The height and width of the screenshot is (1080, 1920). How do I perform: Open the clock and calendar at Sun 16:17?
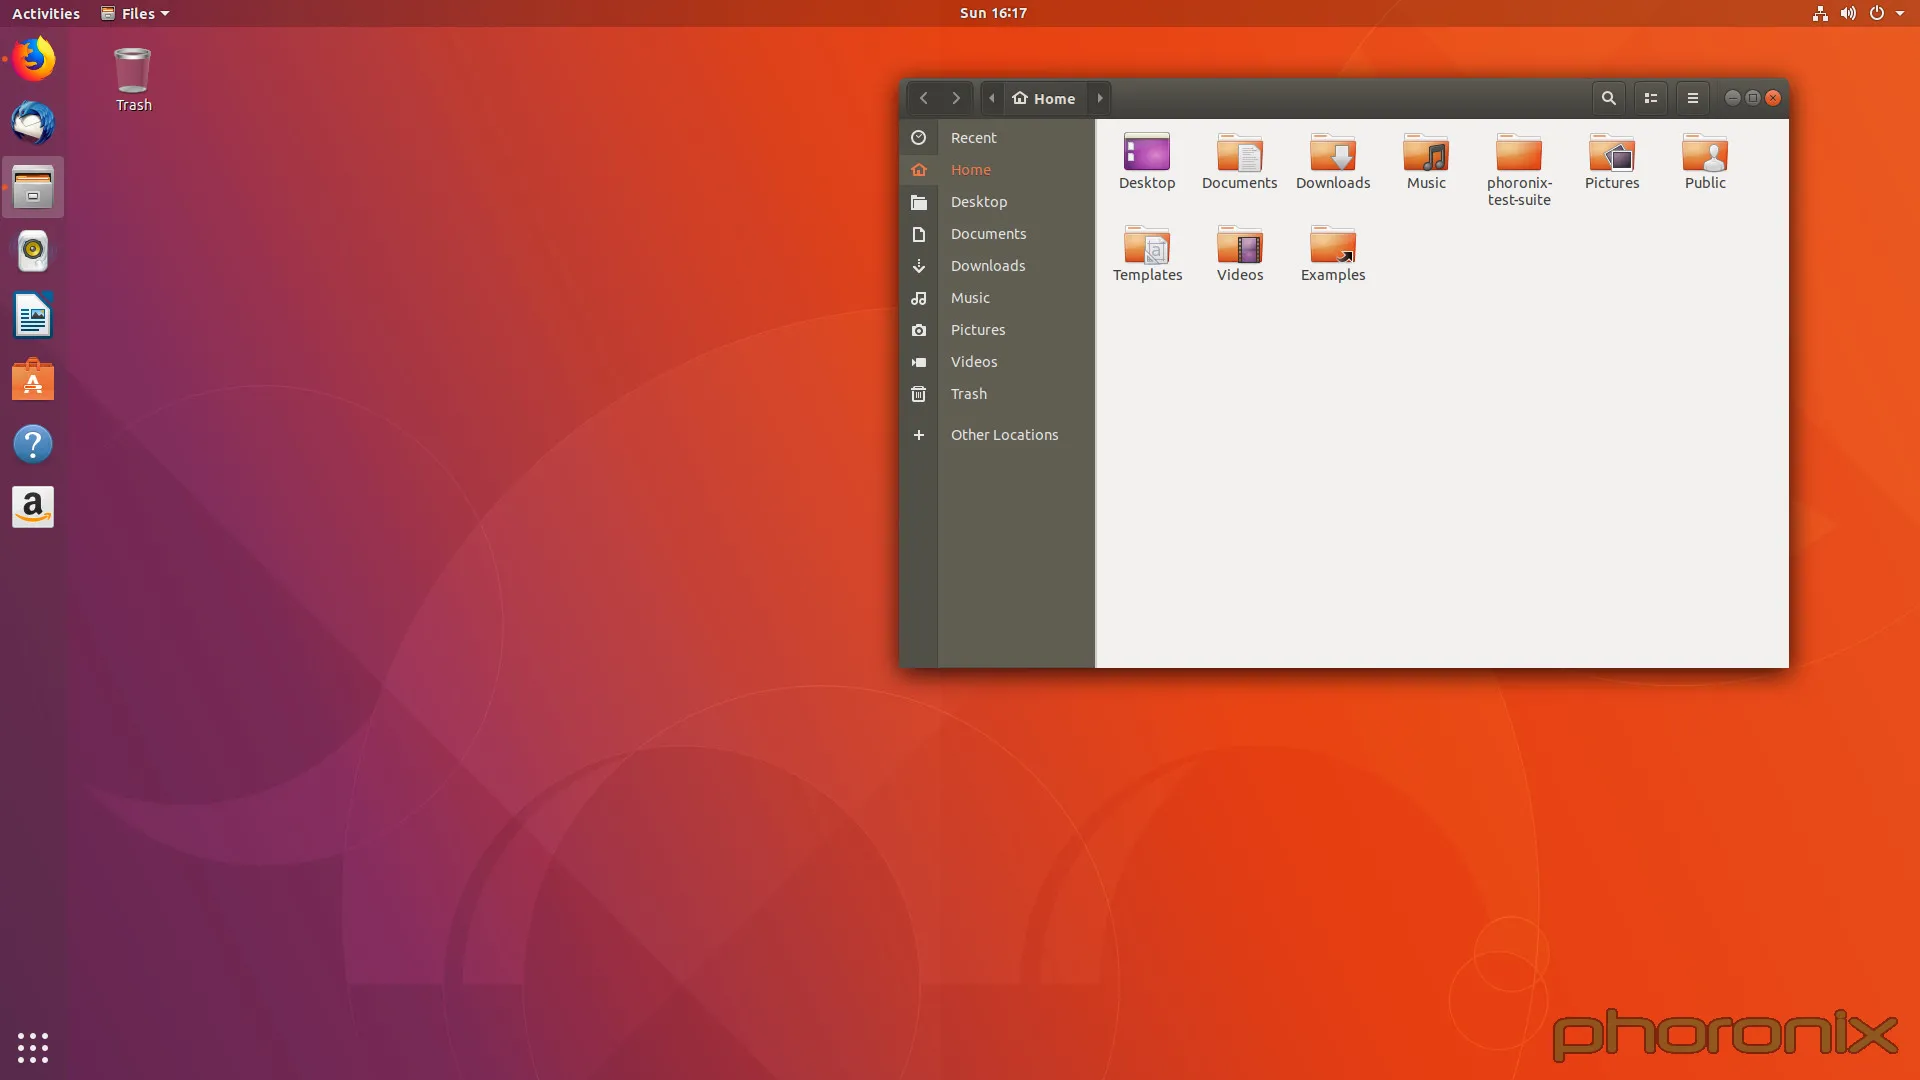pos(993,13)
